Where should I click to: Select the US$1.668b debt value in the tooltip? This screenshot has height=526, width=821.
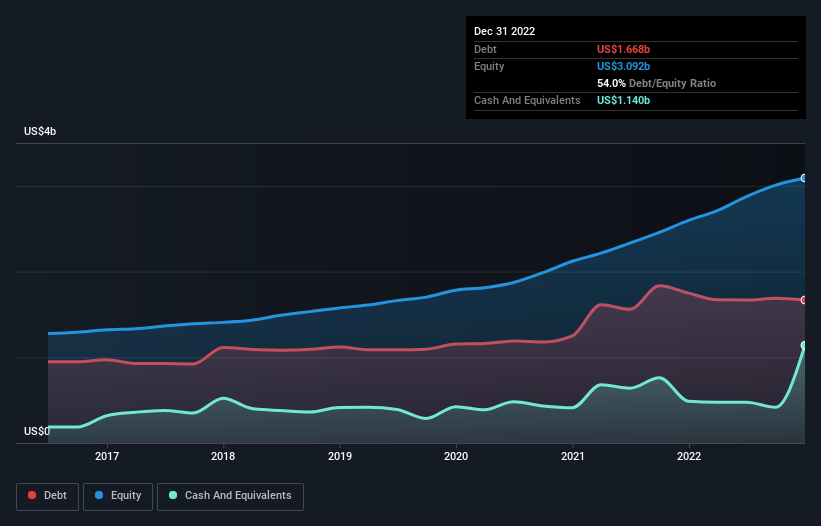[623, 49]
